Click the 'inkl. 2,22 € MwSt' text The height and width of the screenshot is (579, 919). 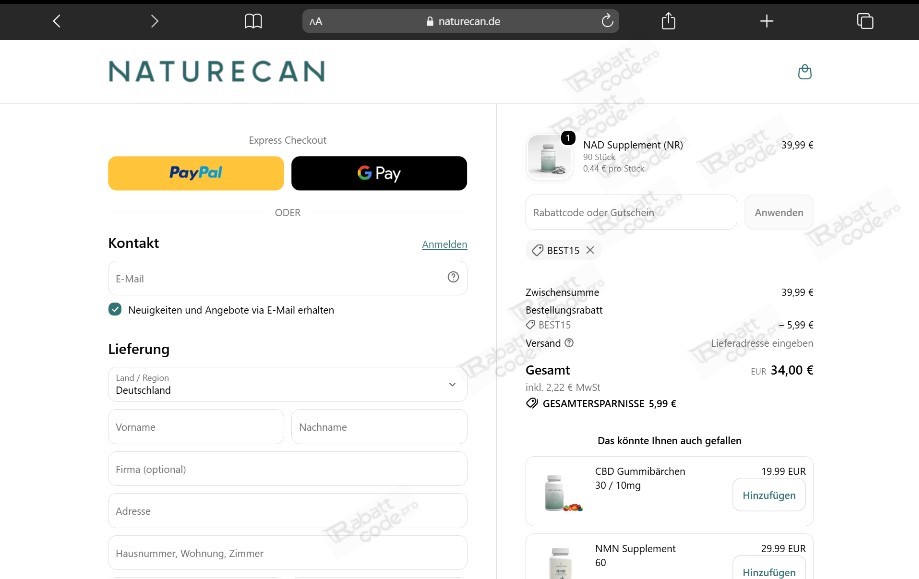[563, 387]
